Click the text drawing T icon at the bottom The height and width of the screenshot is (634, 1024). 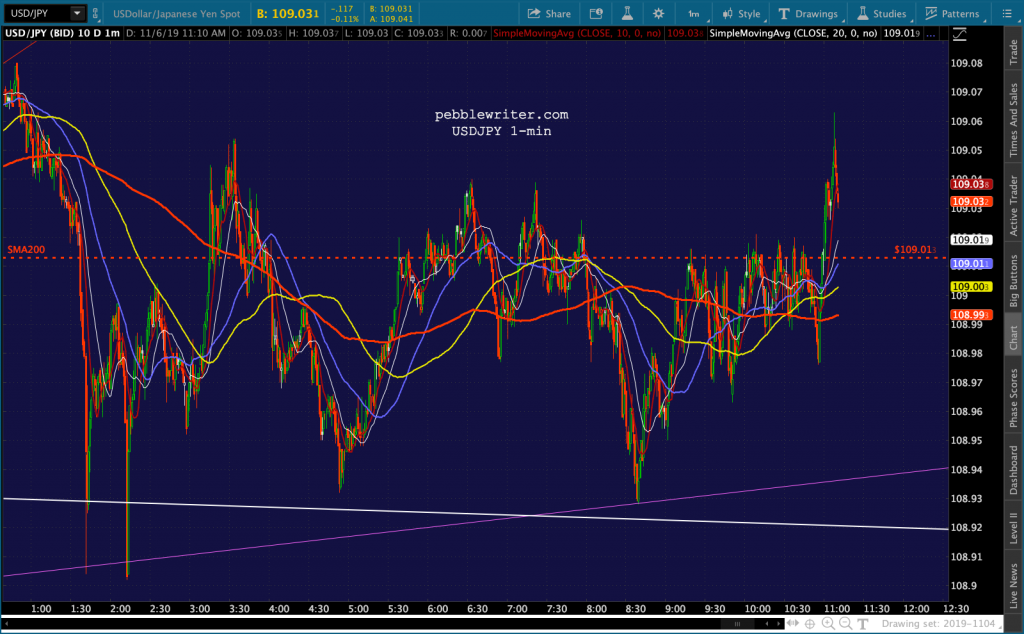point(863,624)
